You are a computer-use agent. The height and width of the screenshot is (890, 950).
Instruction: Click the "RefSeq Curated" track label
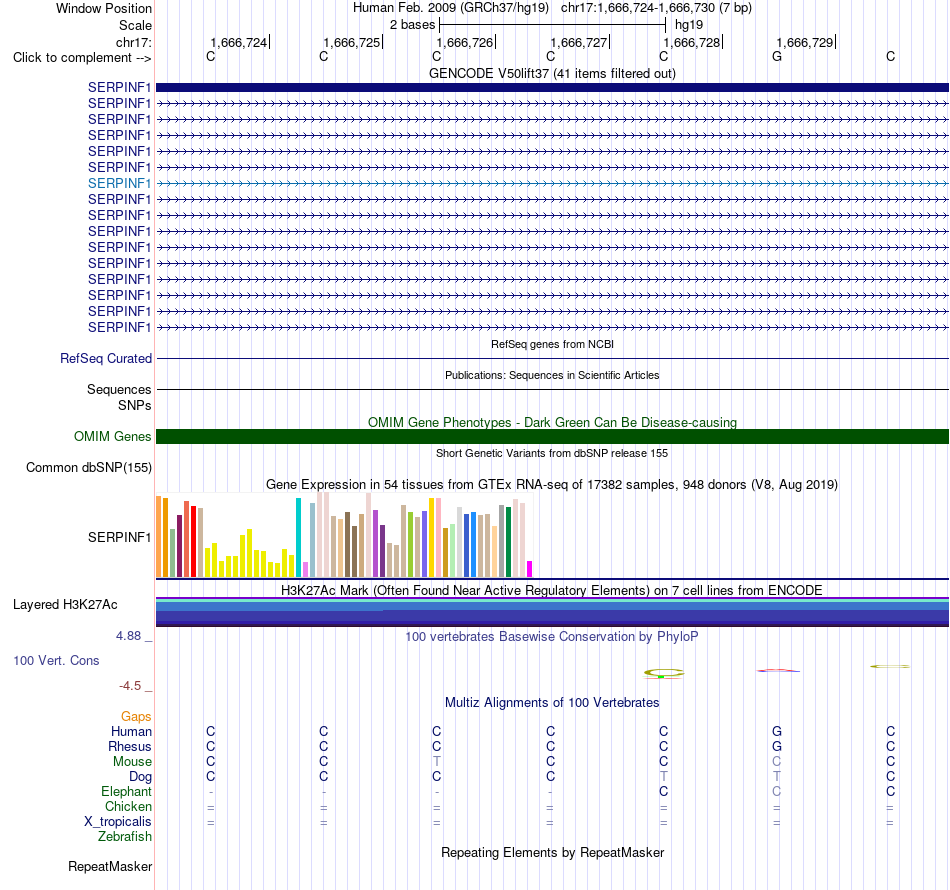pos(106,359)
